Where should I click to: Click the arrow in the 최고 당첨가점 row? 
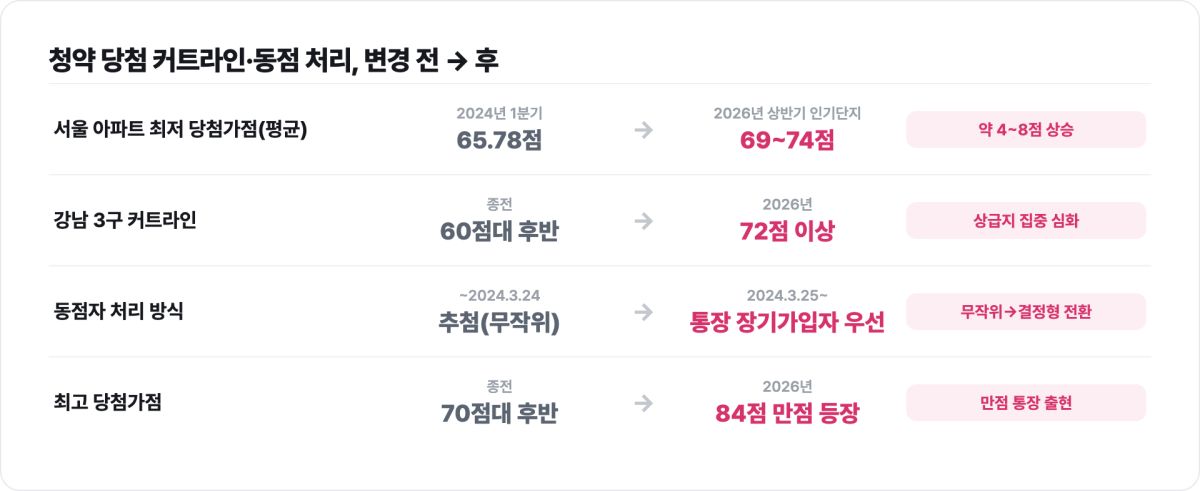pos(644,403)
